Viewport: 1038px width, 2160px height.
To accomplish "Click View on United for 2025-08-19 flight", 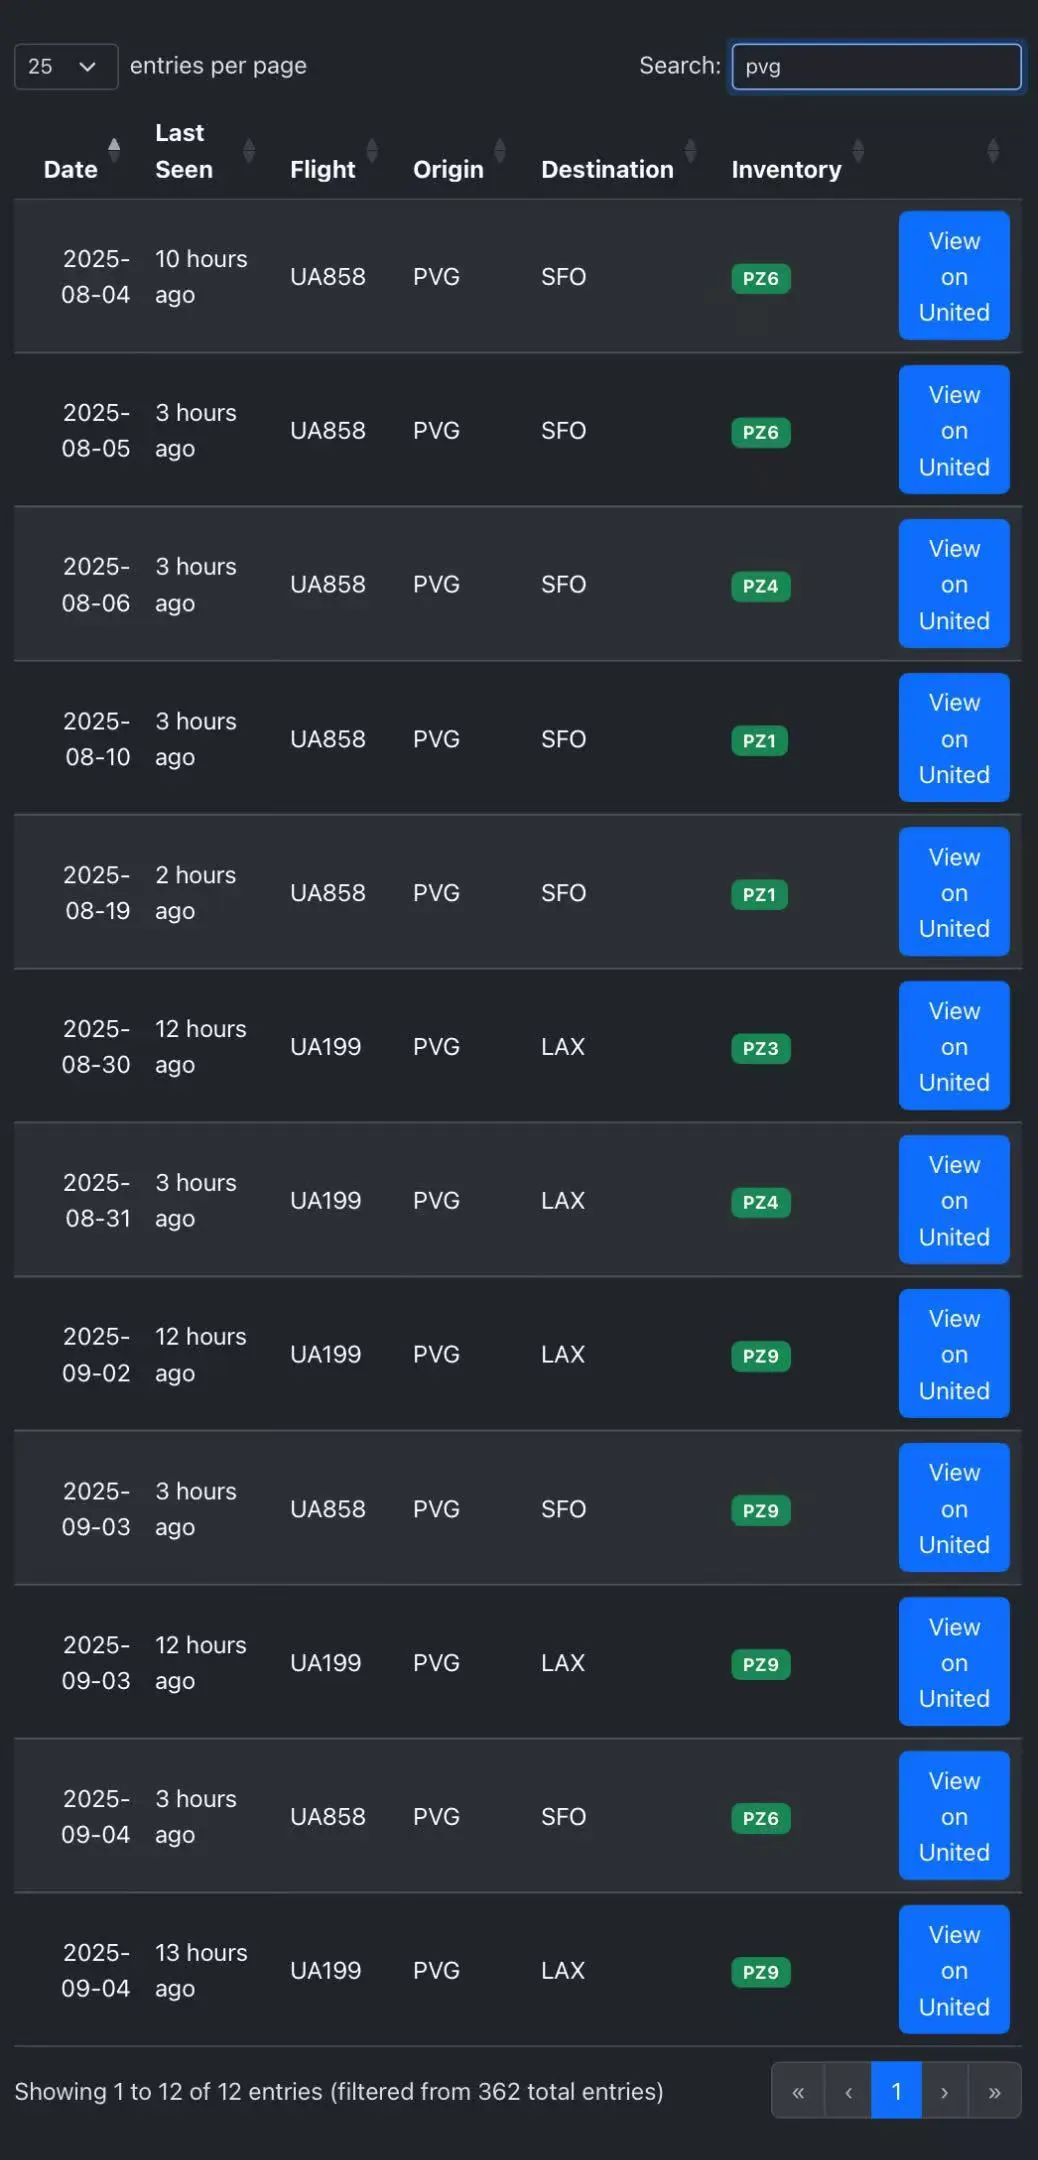I will pos(953,892).
